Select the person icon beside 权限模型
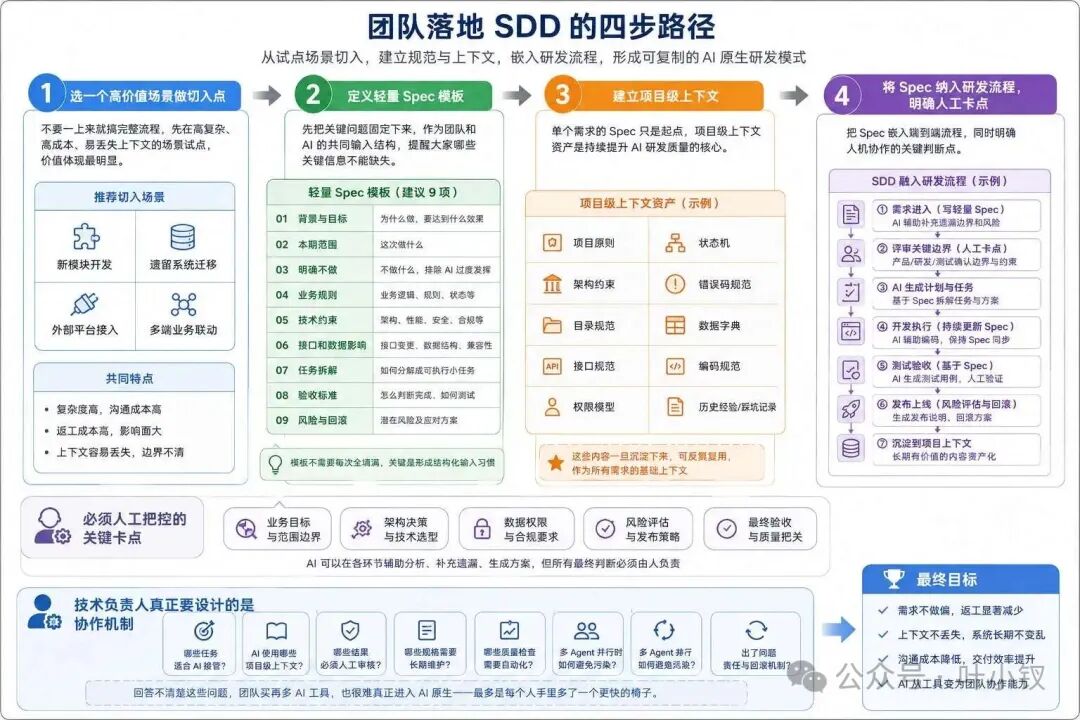 point(552,407)
